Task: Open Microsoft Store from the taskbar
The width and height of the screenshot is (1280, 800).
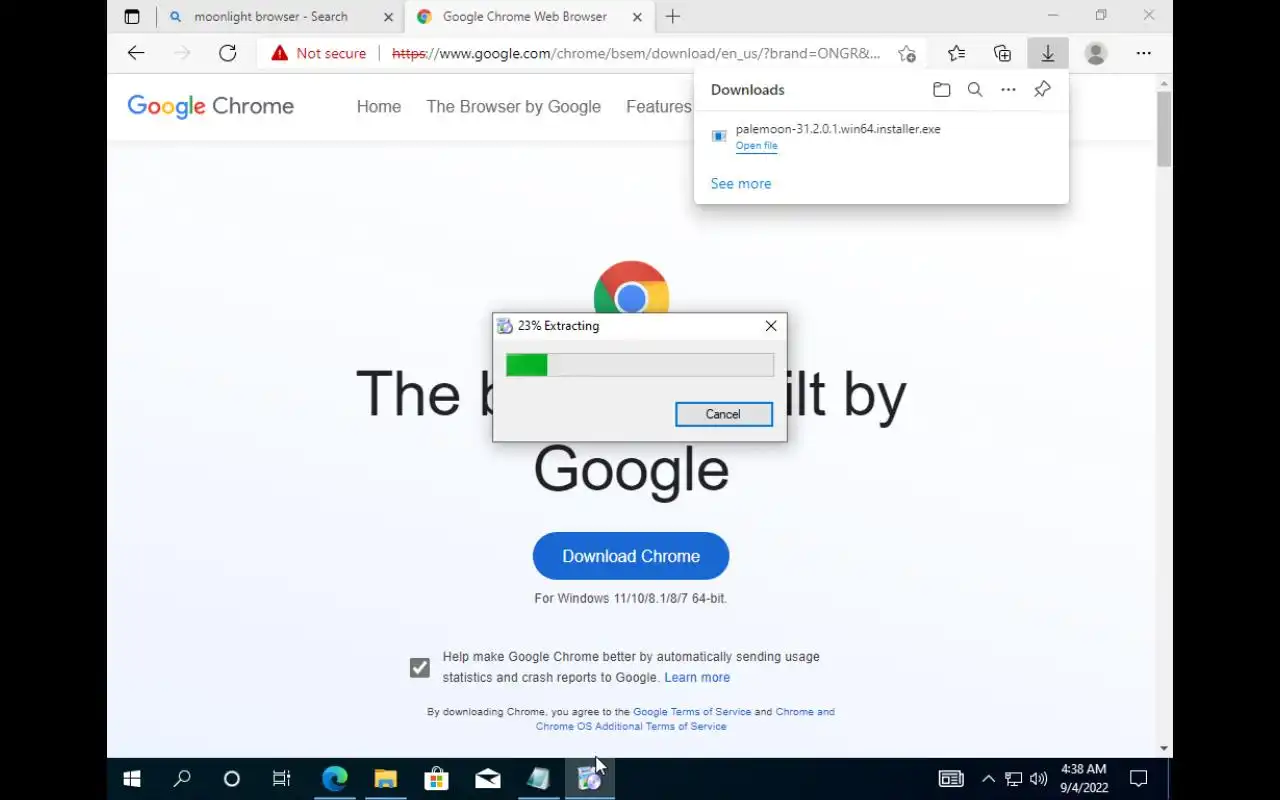Action: click(437, 779)
